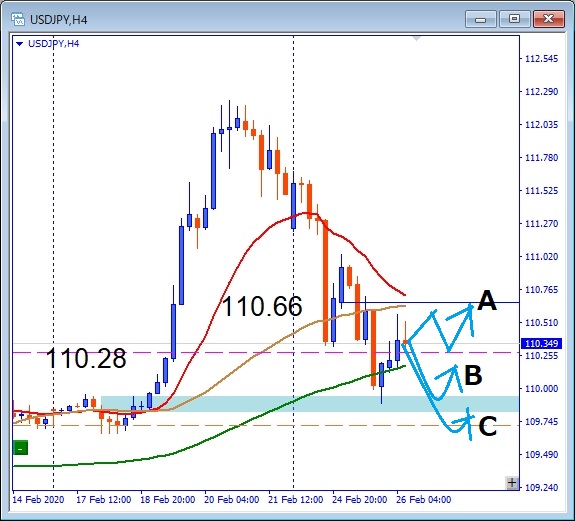
Task: Close the USDJPY,H4 chart window
Action: (x=549, y=19)
